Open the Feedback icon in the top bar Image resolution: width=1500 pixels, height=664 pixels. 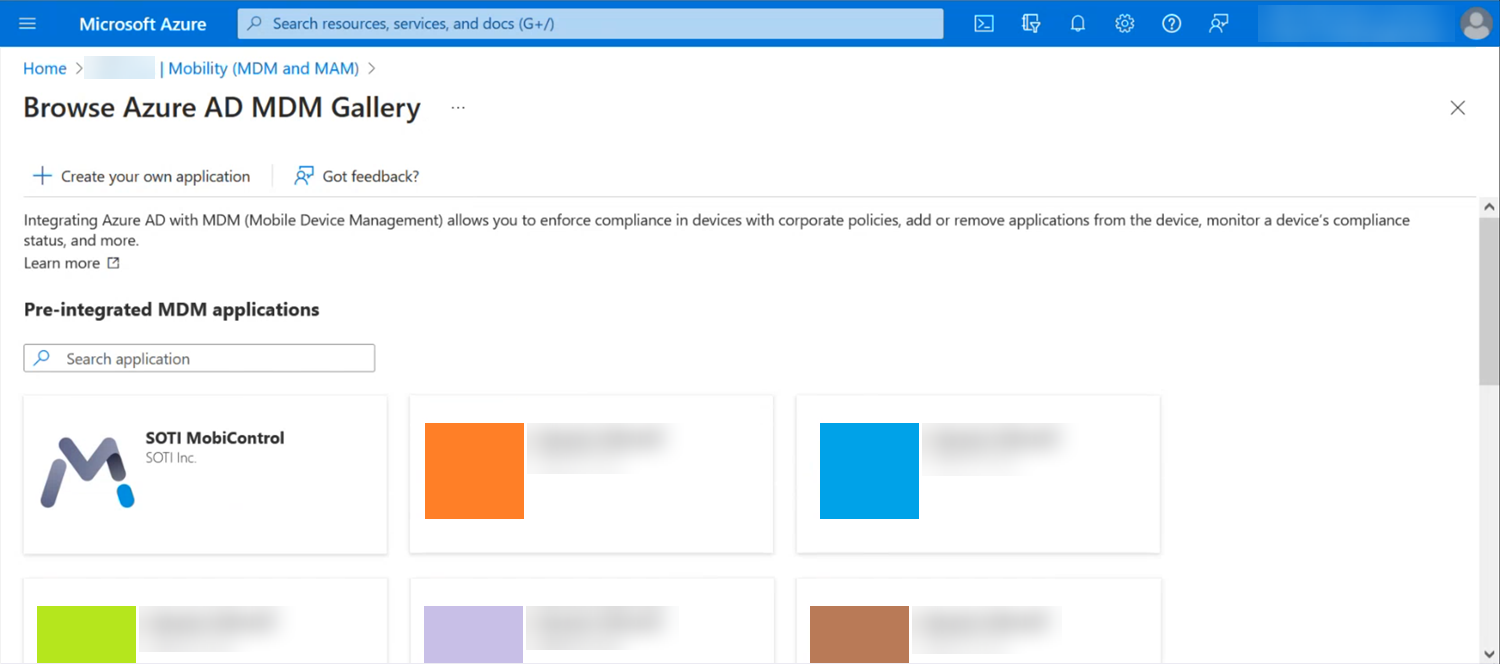(x=1218, y=23)
